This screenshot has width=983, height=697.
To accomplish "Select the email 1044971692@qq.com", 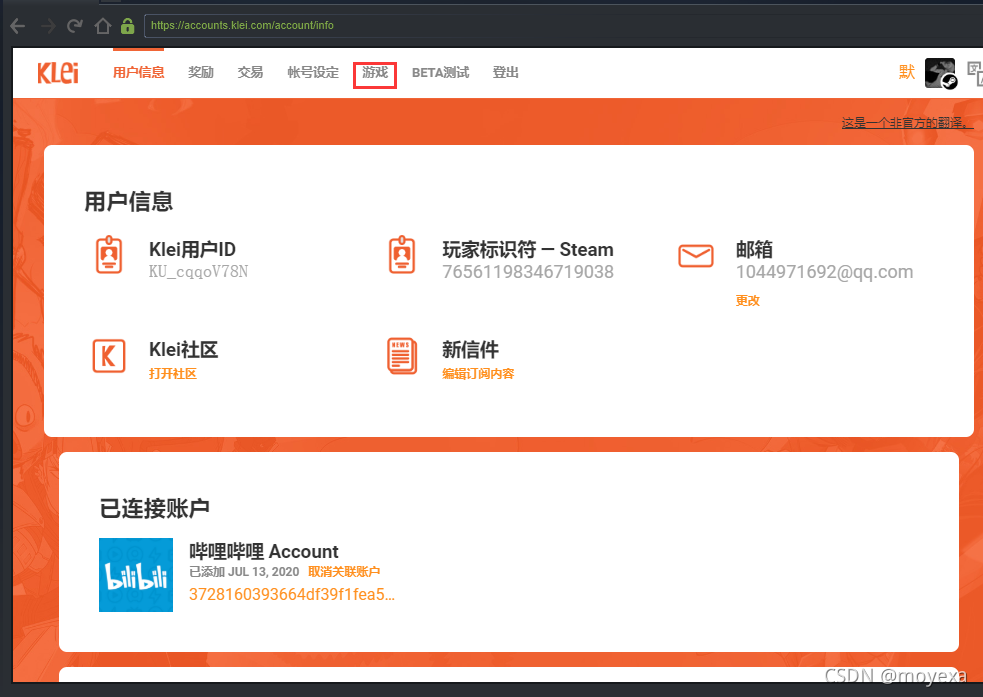I will pos(824,272).
